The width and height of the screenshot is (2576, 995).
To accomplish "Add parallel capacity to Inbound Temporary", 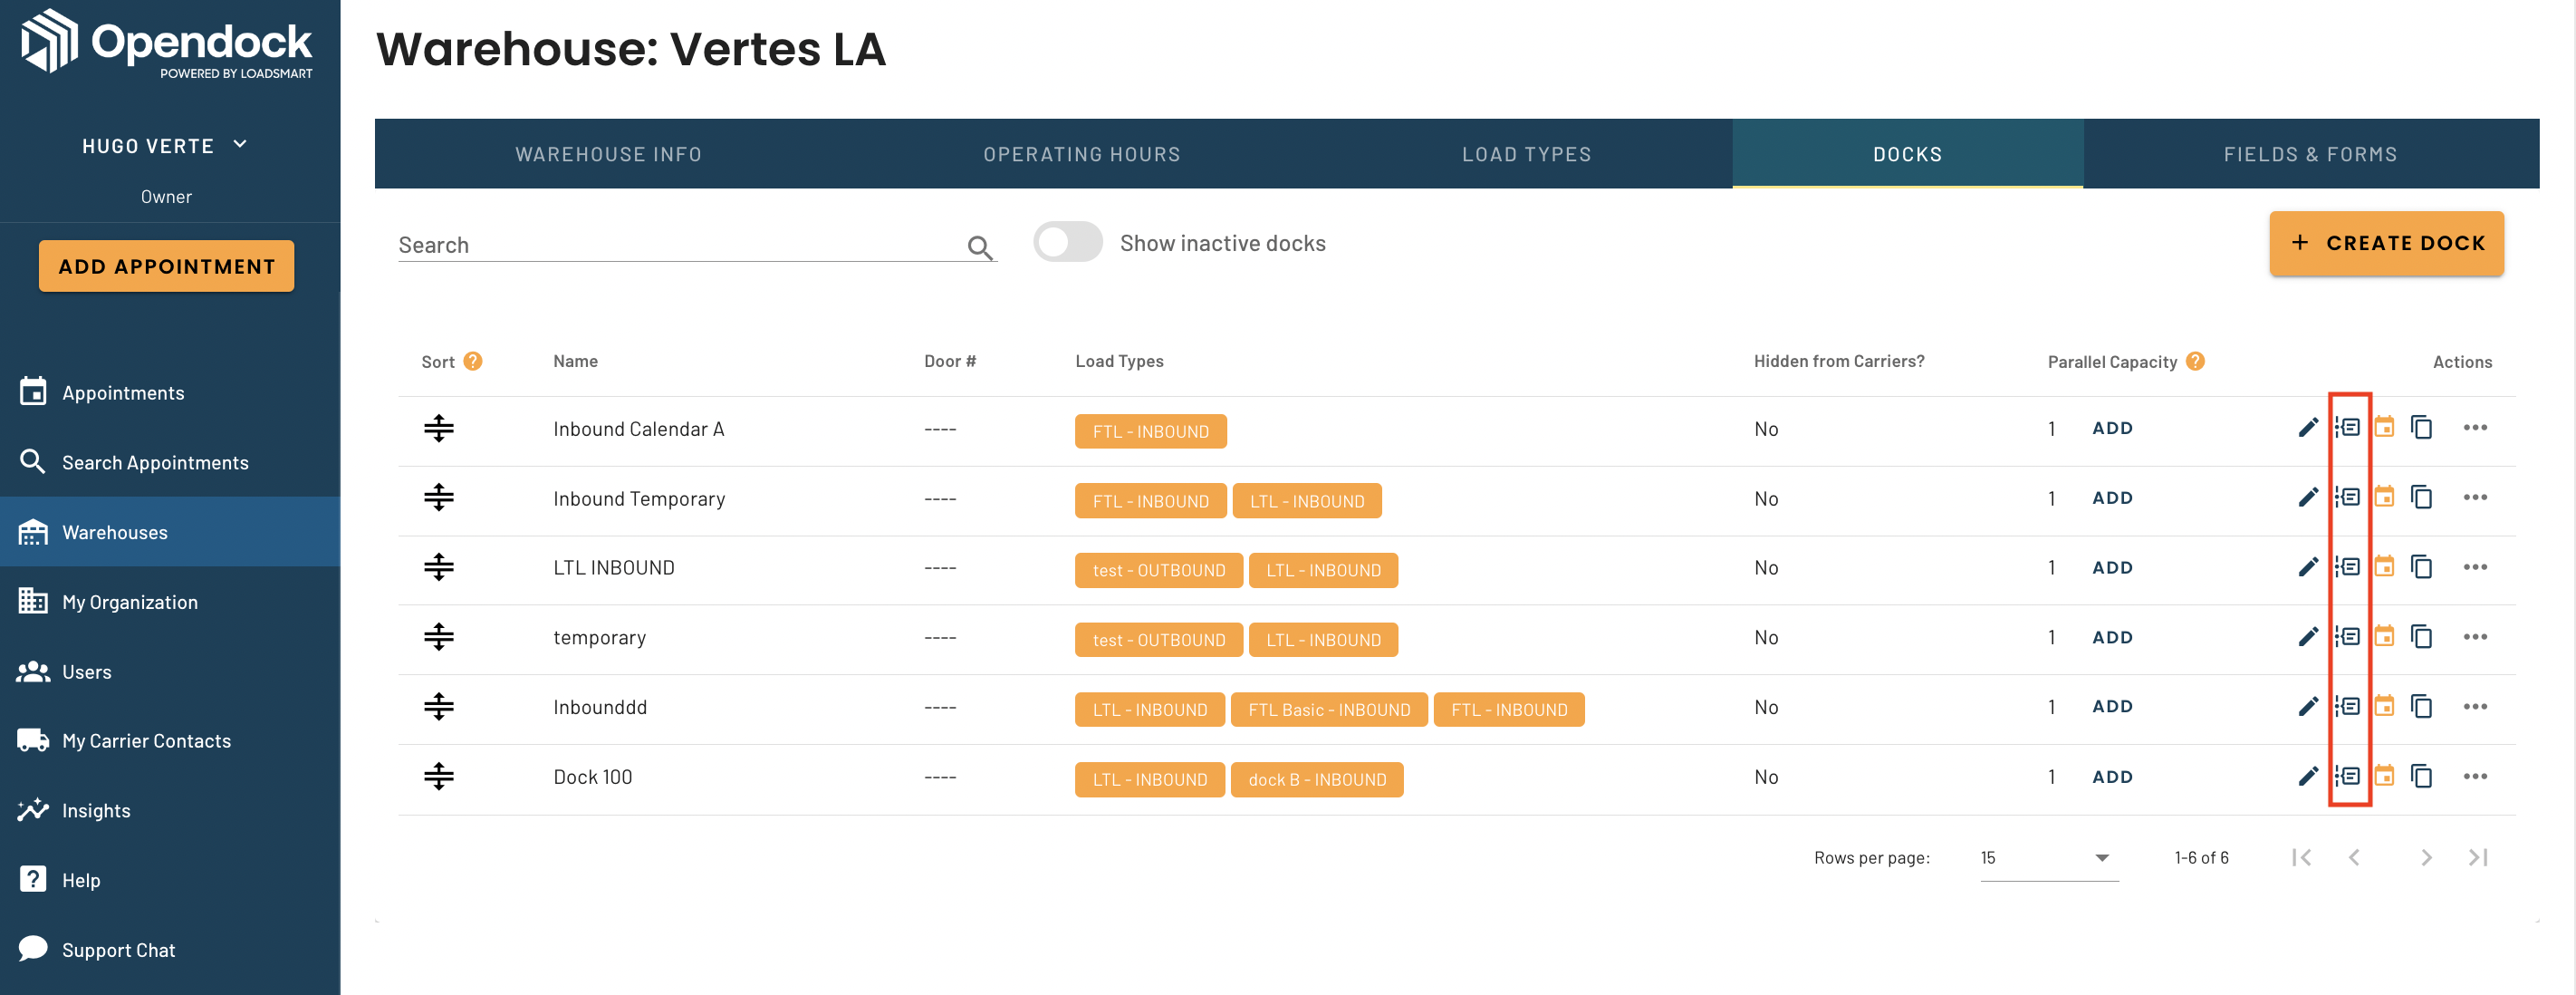I will pyautogui.click(x=2112, y=497).
